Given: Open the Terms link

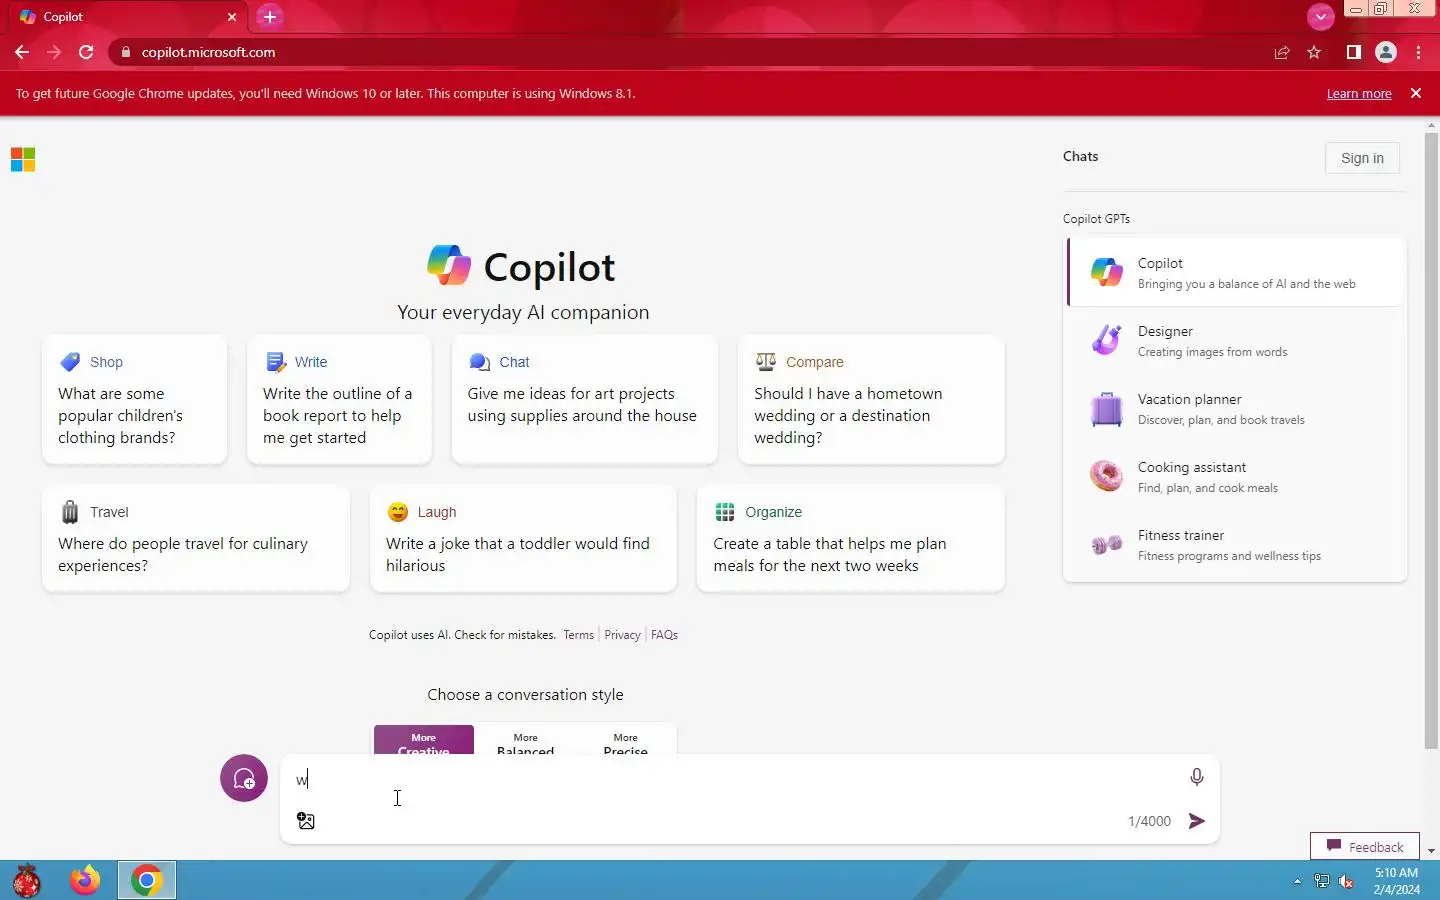Looking at the screenshot, I should tap(578, 635).
